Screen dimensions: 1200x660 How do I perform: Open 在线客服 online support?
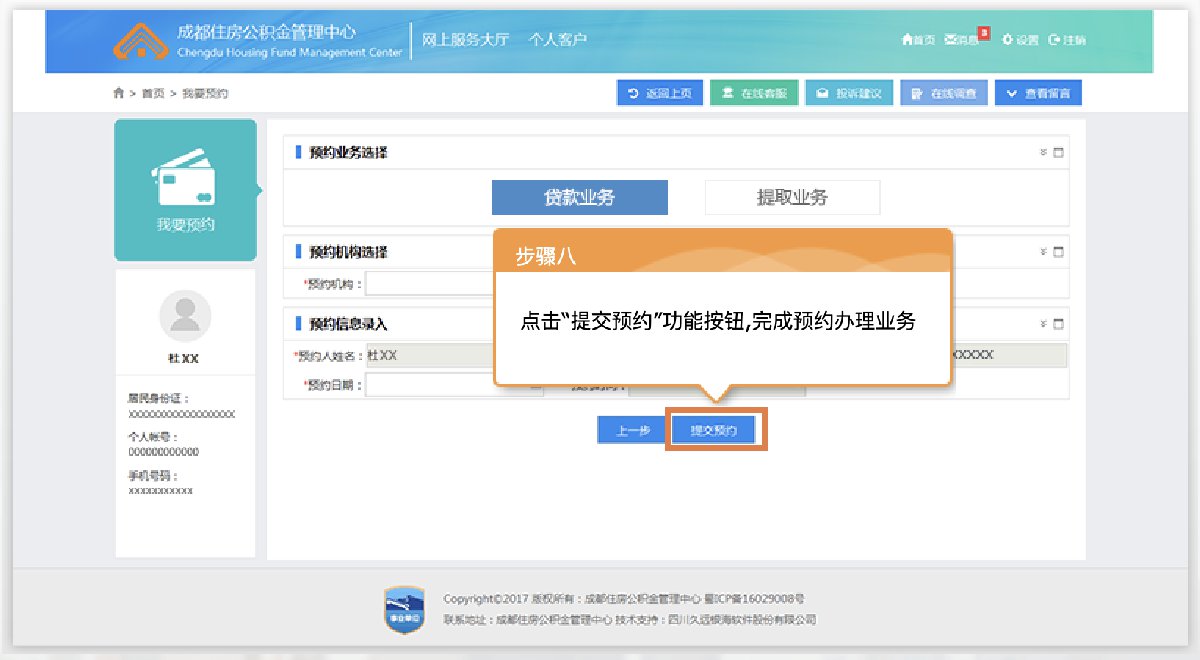[x=754, y=93]
